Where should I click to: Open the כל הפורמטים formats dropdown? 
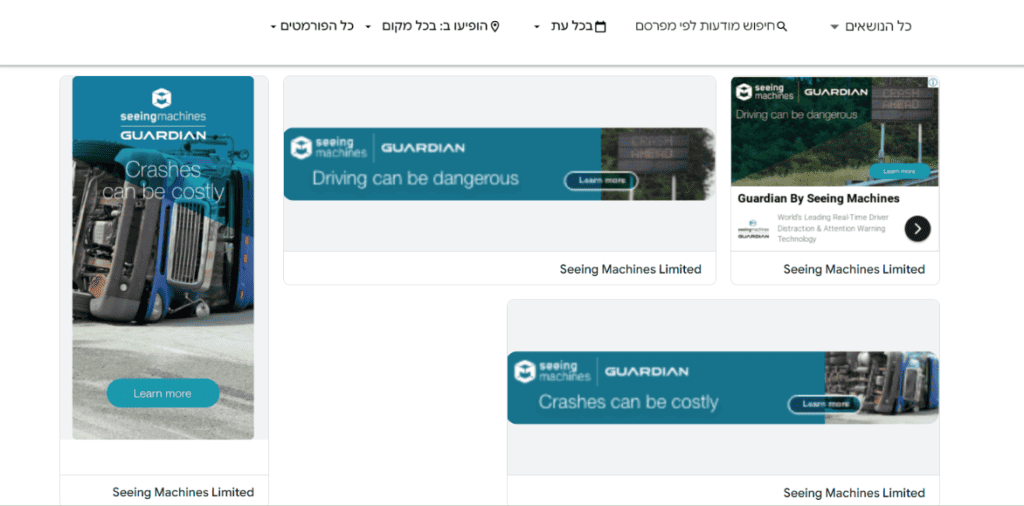pos(312,26)
